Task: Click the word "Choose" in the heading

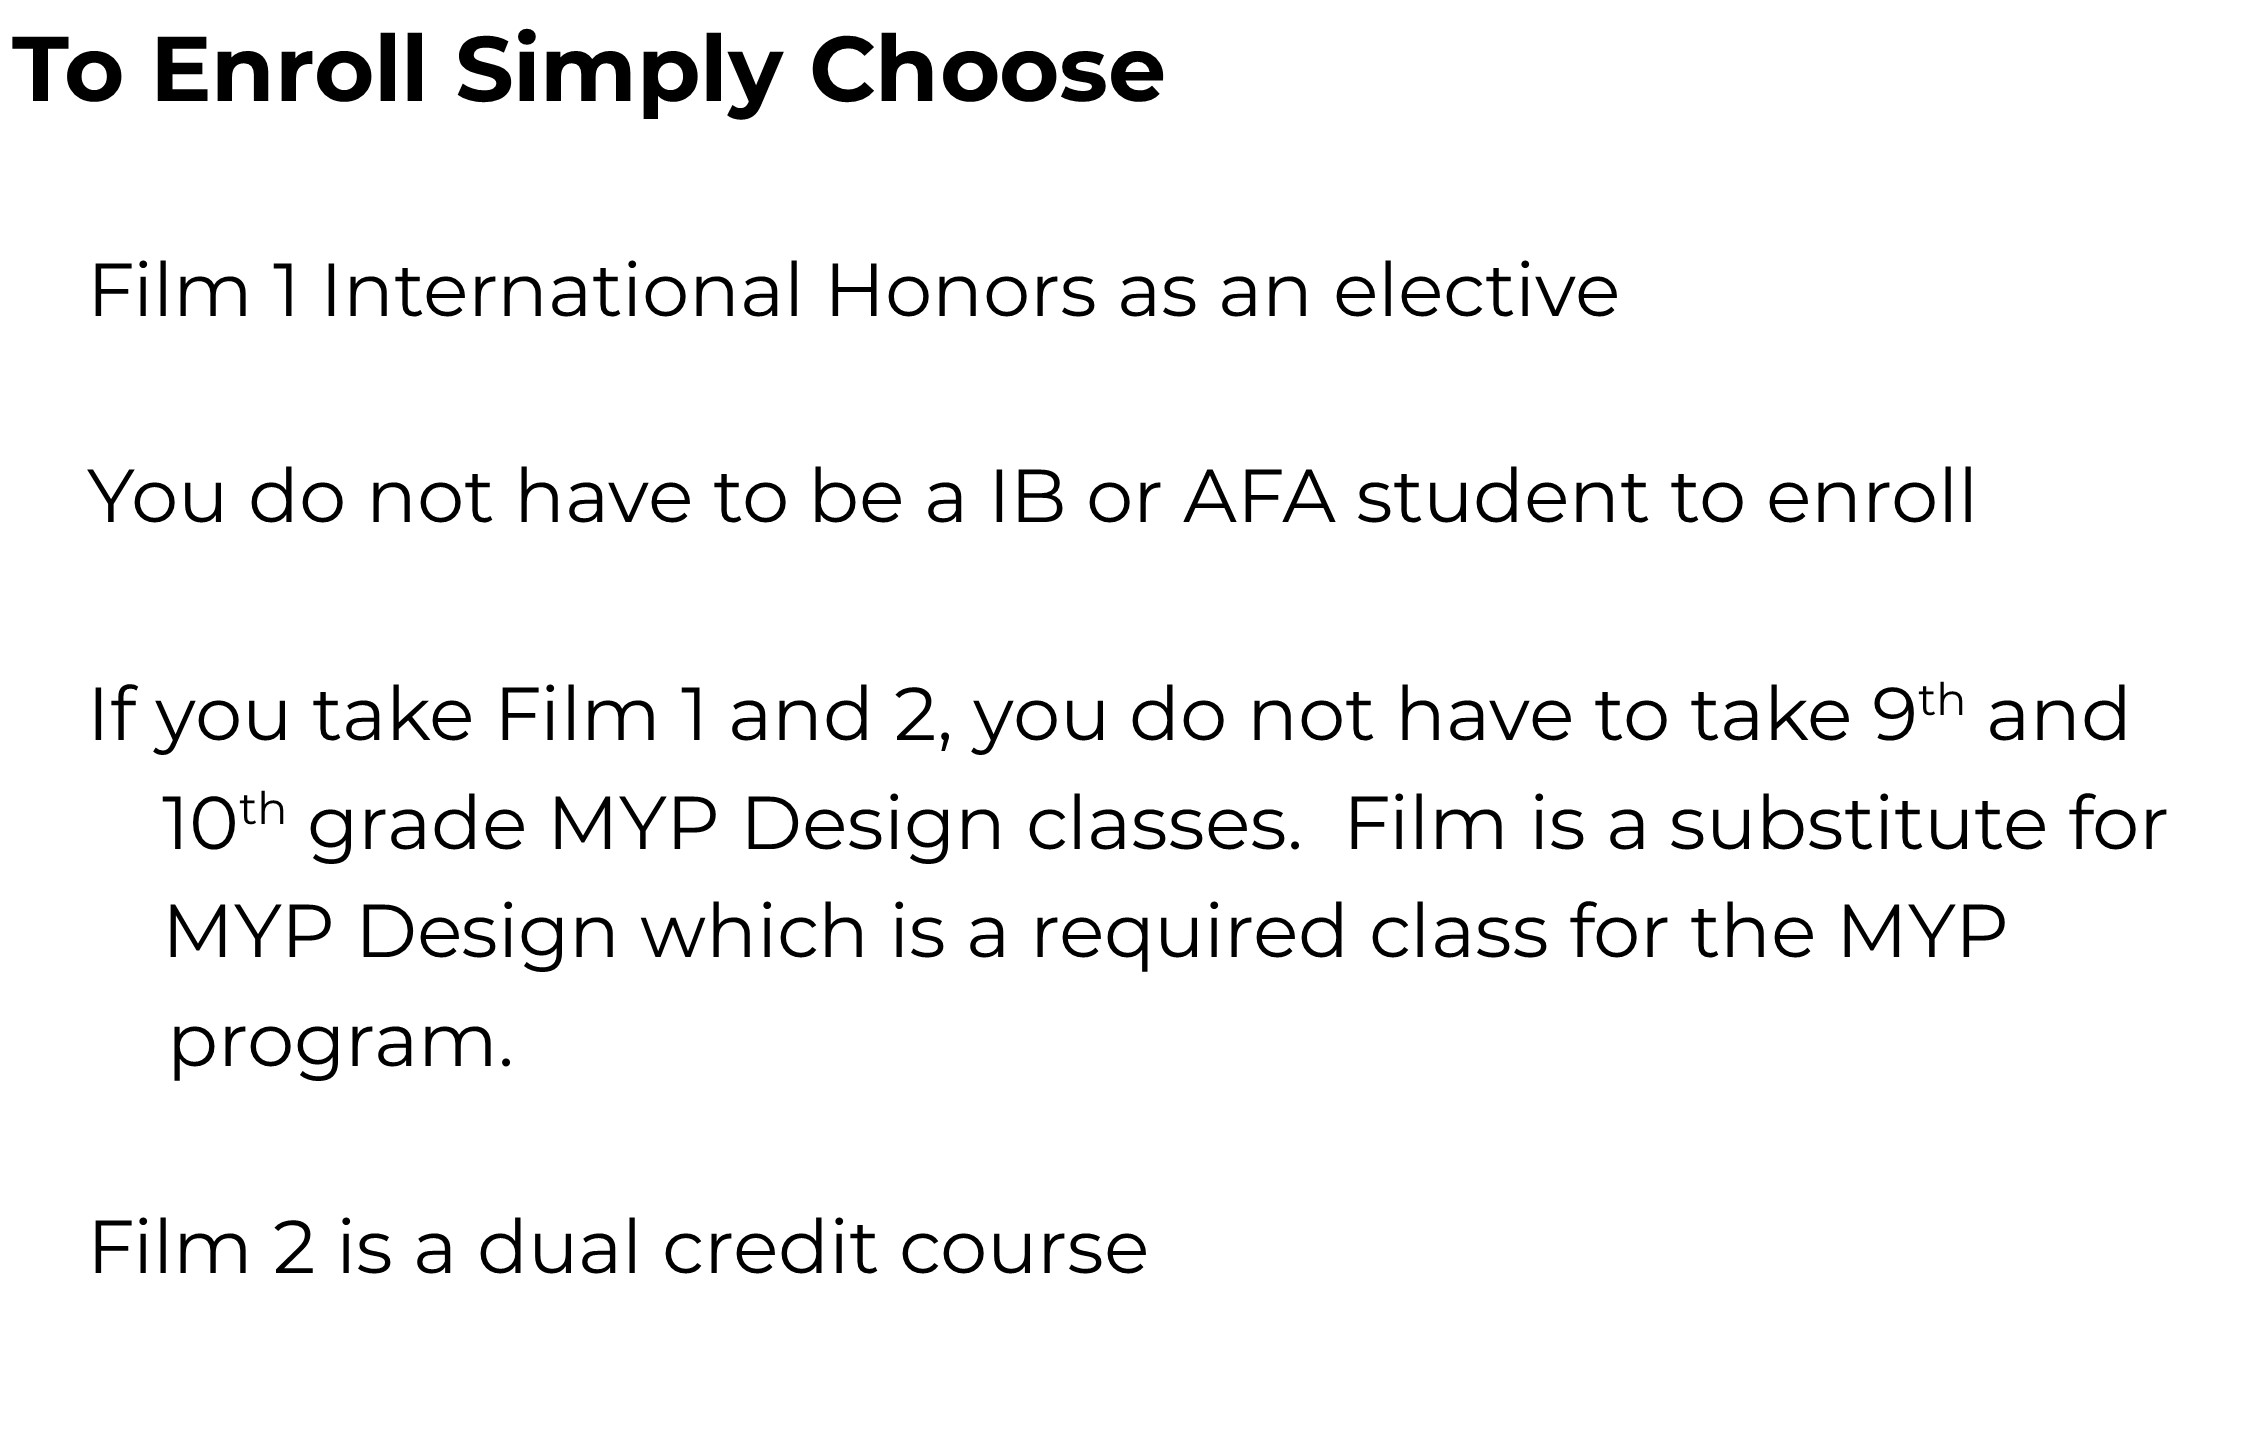Action: [x=986, y=70]
